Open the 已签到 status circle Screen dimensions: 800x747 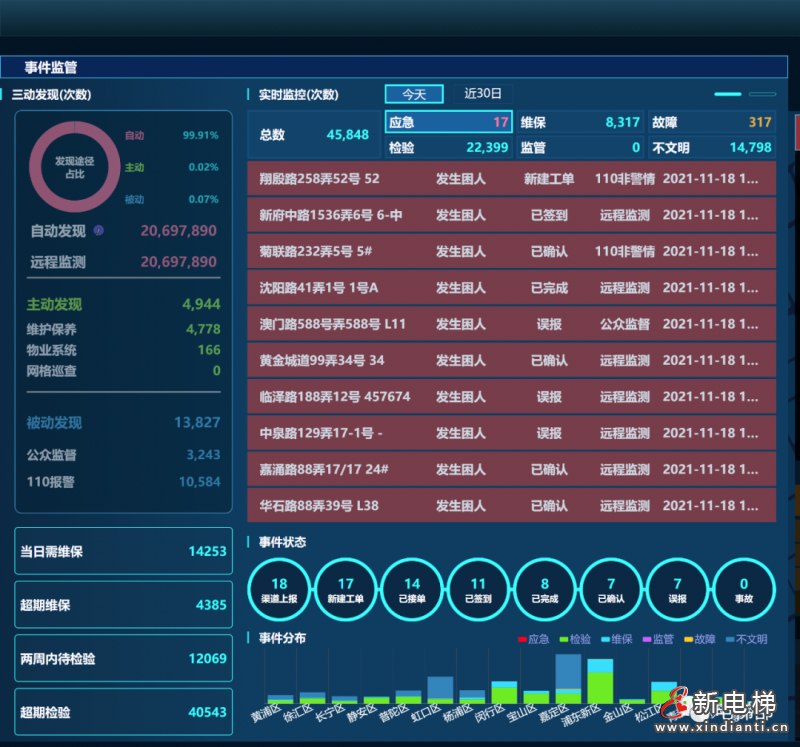point(478,589)
